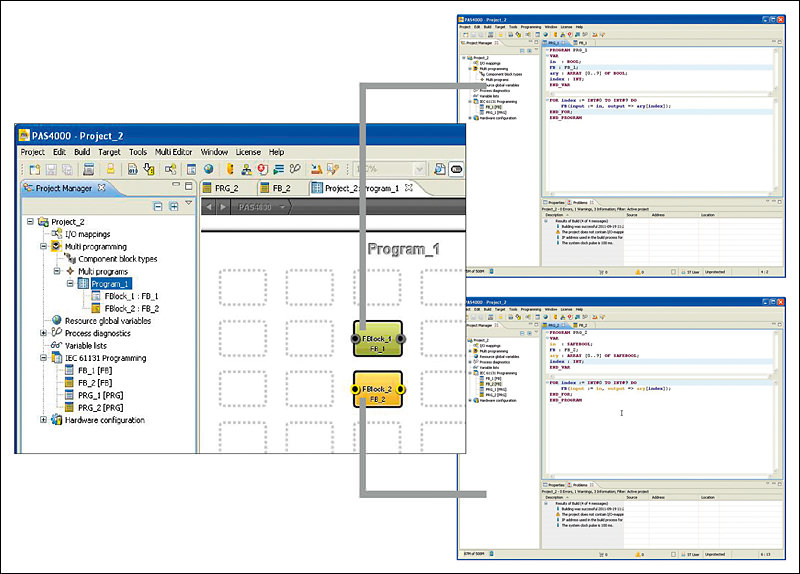Select I/O mappings in project tree
Viewport: 800px width, 574px height.
[87, 234]
